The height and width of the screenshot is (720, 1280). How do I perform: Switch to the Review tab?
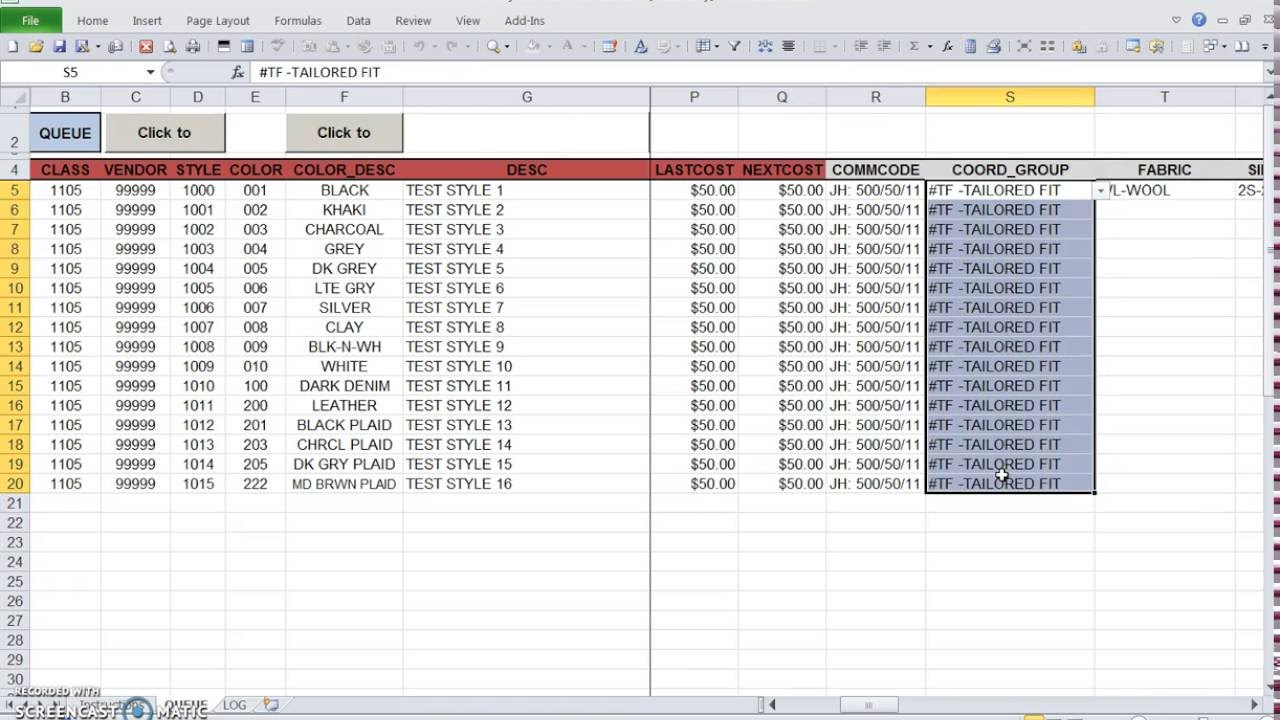[x=413, y=20]
